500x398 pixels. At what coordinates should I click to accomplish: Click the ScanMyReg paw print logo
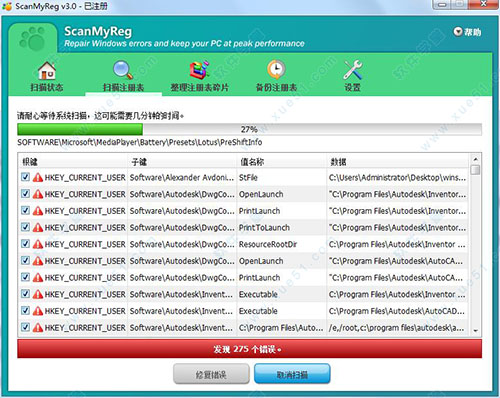point(32,39)
